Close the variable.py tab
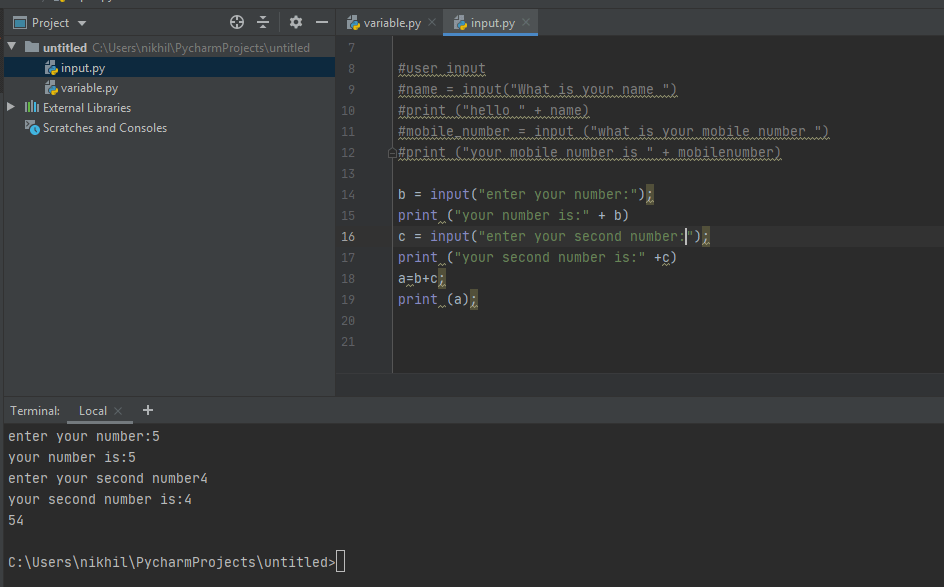Image resolution: width=944 pixels, height=587 pixels. tap(432, 22)
